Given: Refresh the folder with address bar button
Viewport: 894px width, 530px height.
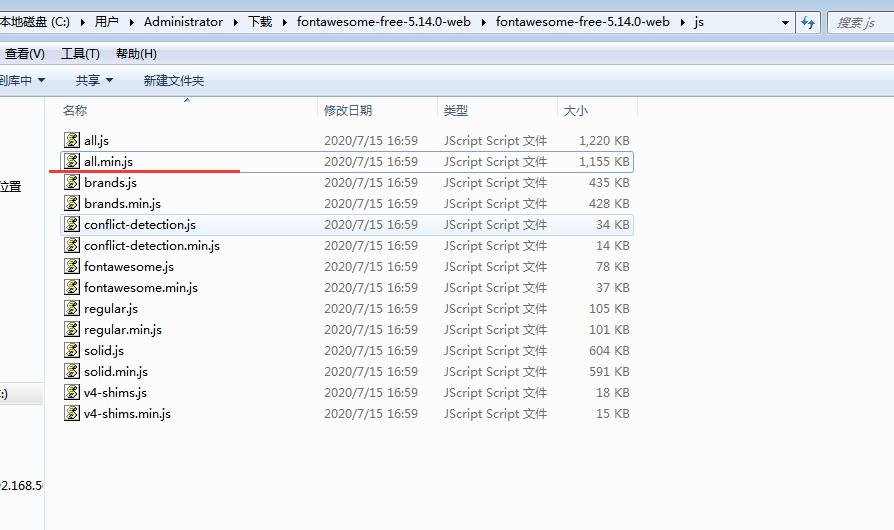Looking at the screenshot, I should pos(808,22).
